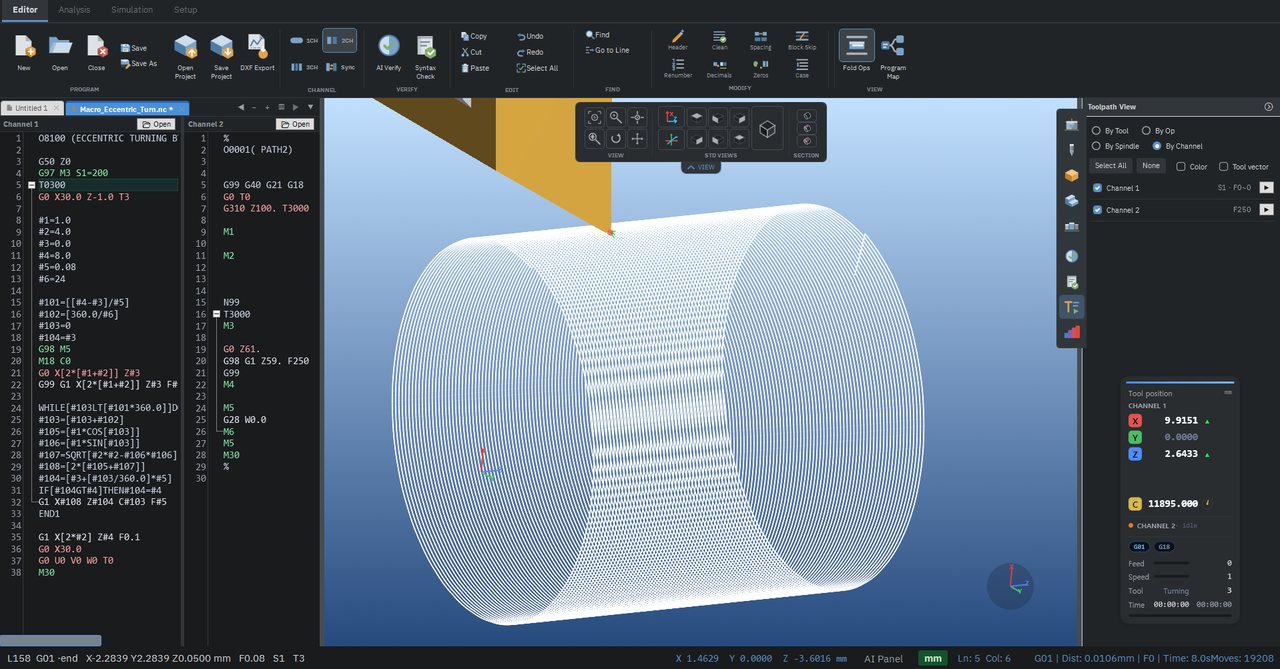1280x669 pixels.
Task: Collapse the T3000 fold marker on line 16
Action: [217, 314]
